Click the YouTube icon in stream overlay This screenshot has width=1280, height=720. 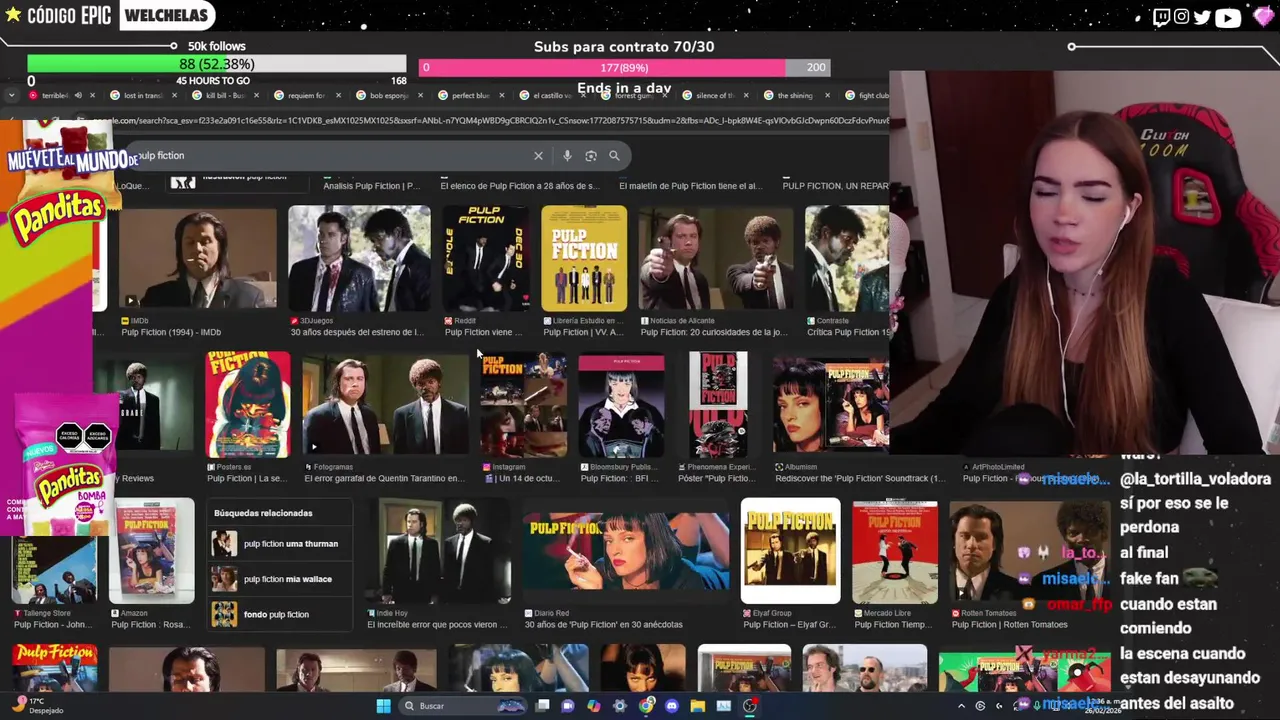click(x=1228, y=17)
